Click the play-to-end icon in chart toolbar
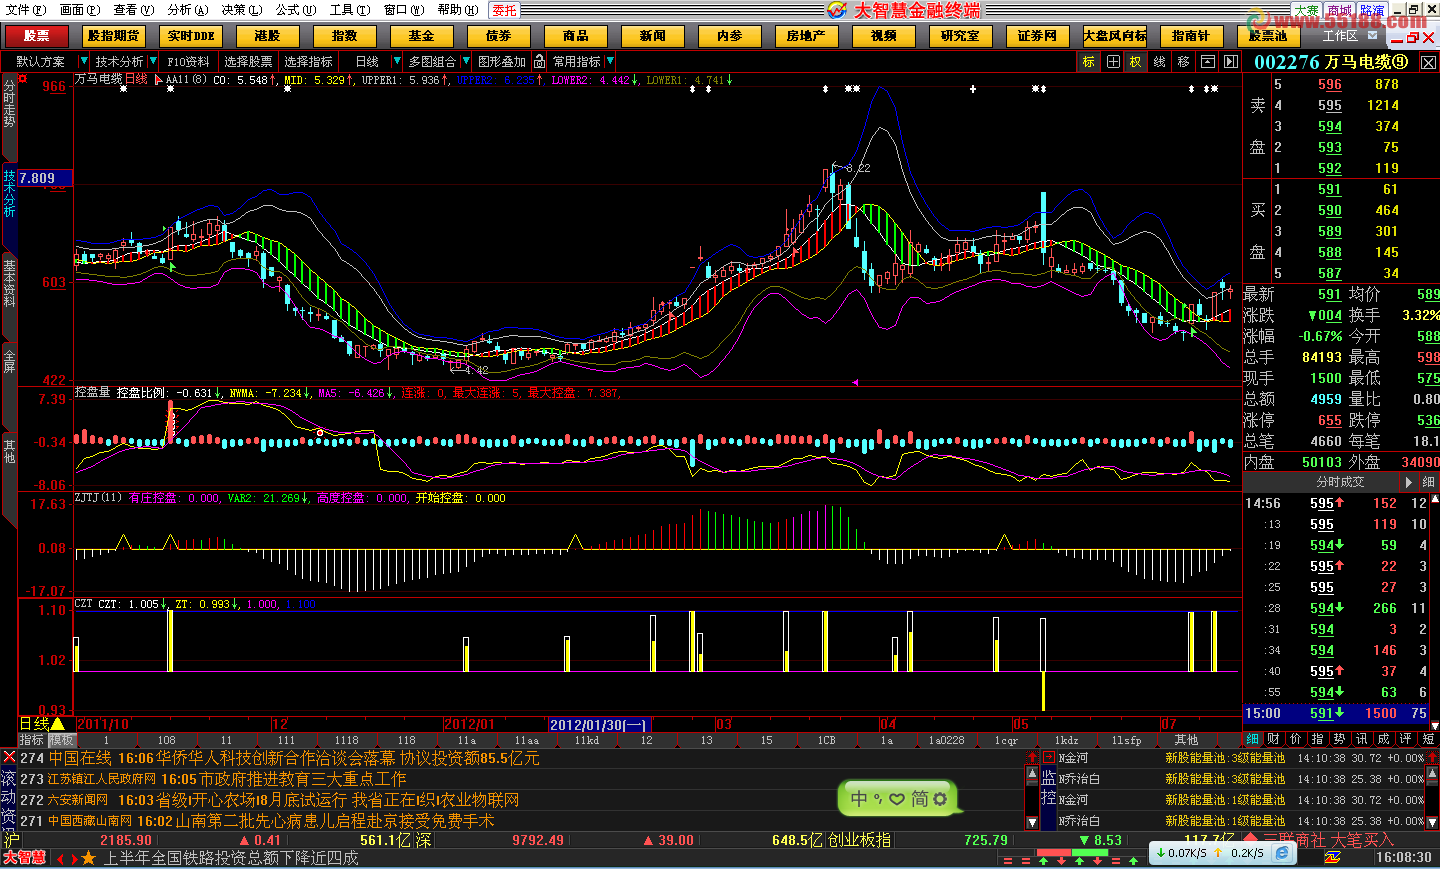The image size is (1440, 869). point(1231,61)
